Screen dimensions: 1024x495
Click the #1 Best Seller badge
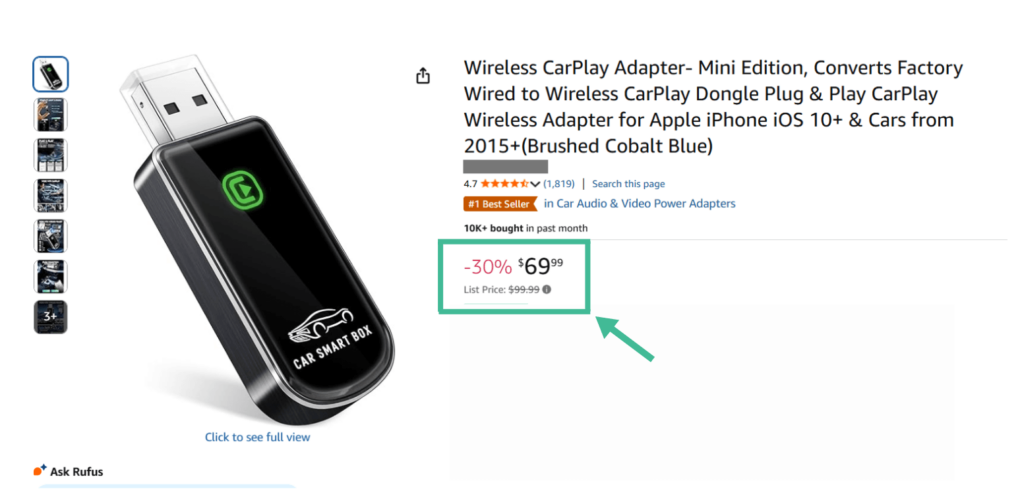point(500,204)
